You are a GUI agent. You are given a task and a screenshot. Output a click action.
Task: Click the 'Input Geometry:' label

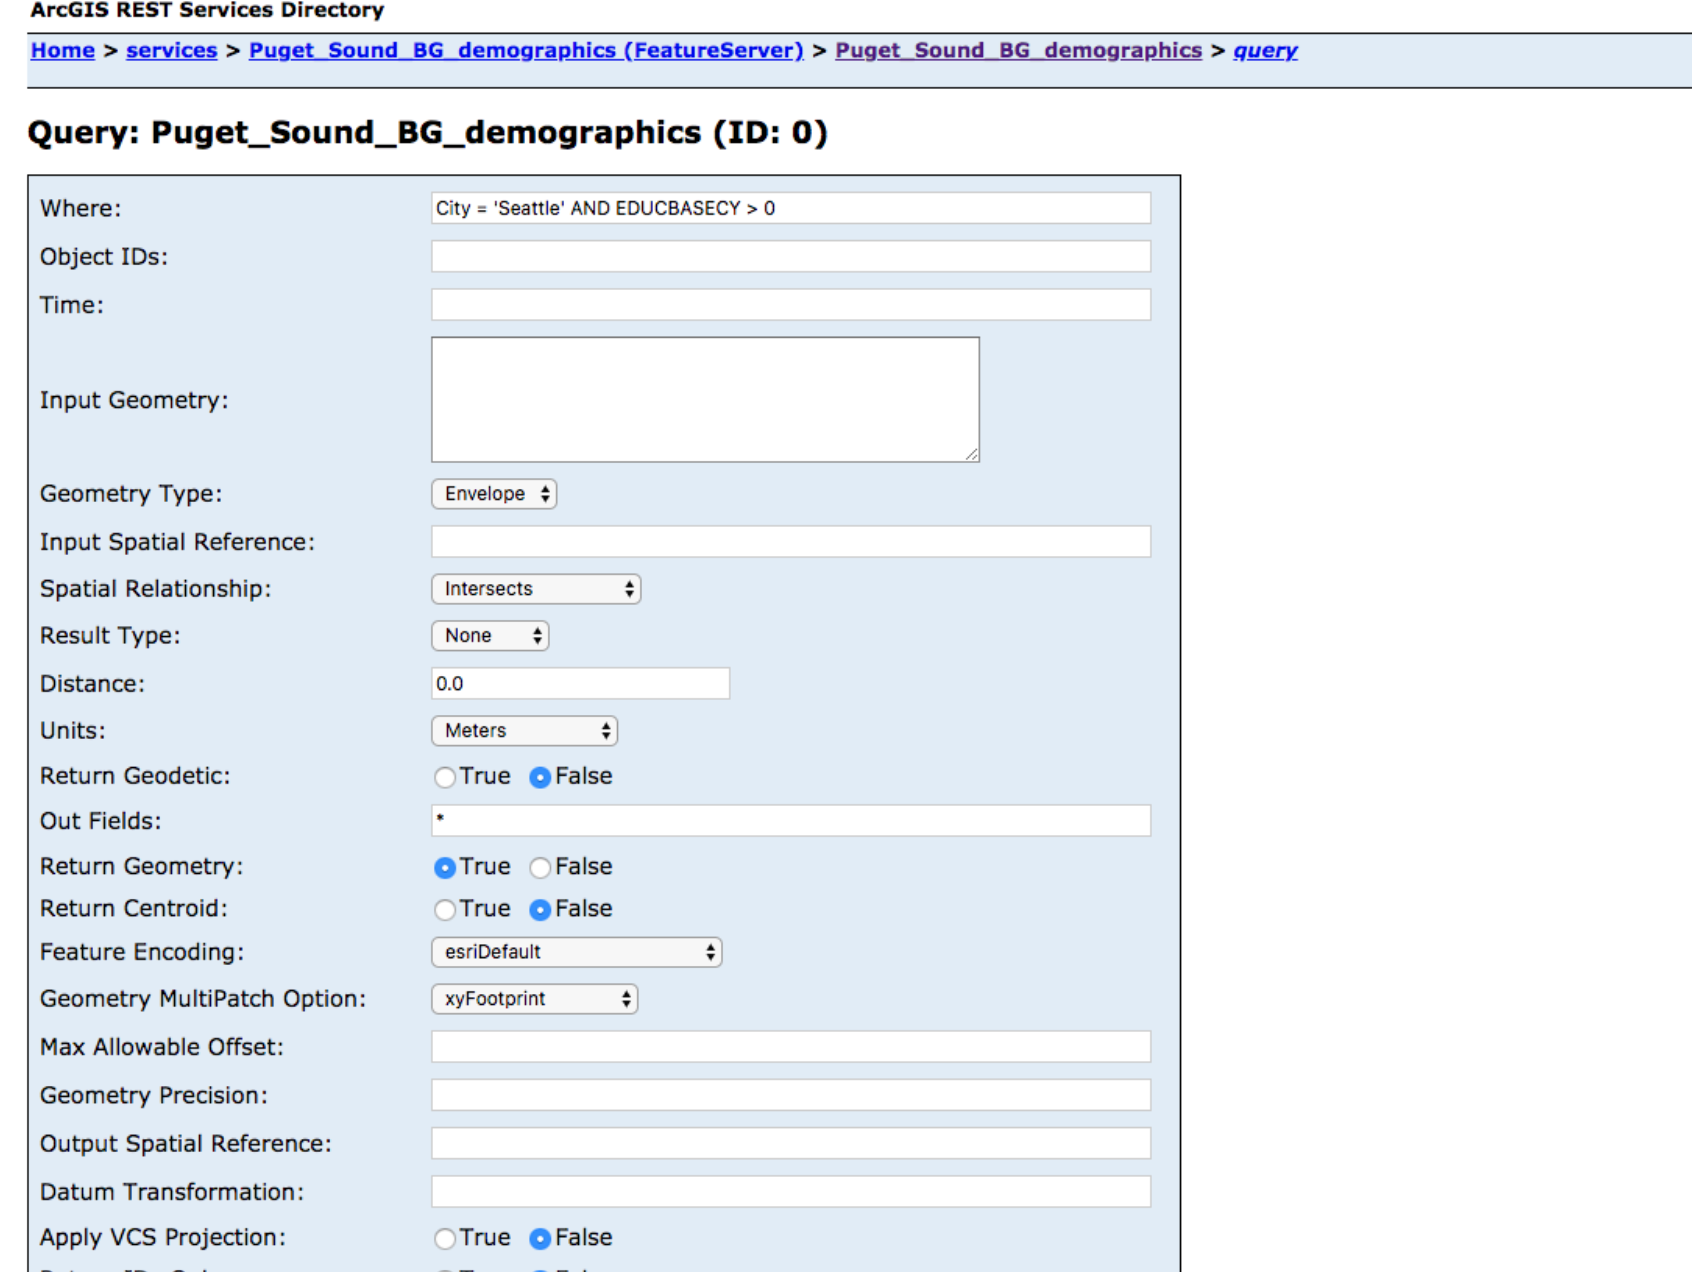pyautogui.click(x=134, y=400)
